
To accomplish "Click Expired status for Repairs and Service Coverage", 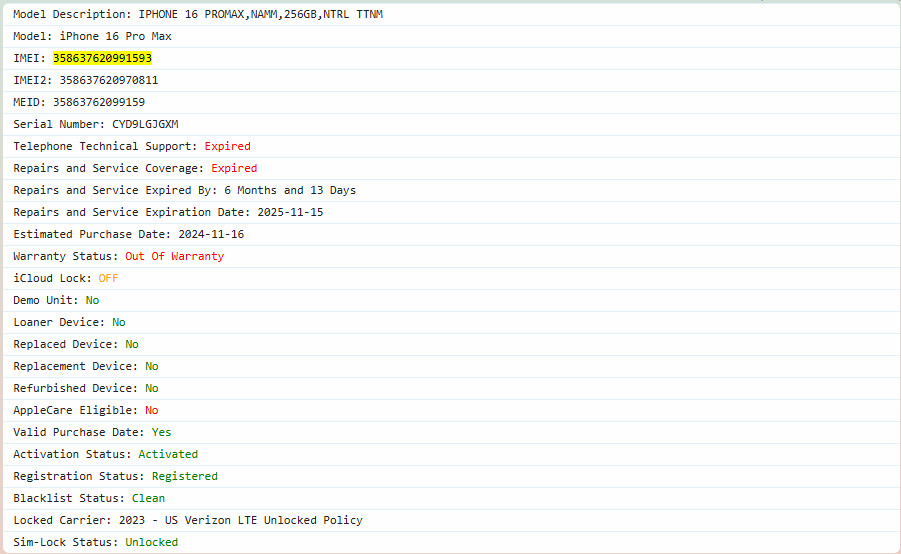I will 234,168.
